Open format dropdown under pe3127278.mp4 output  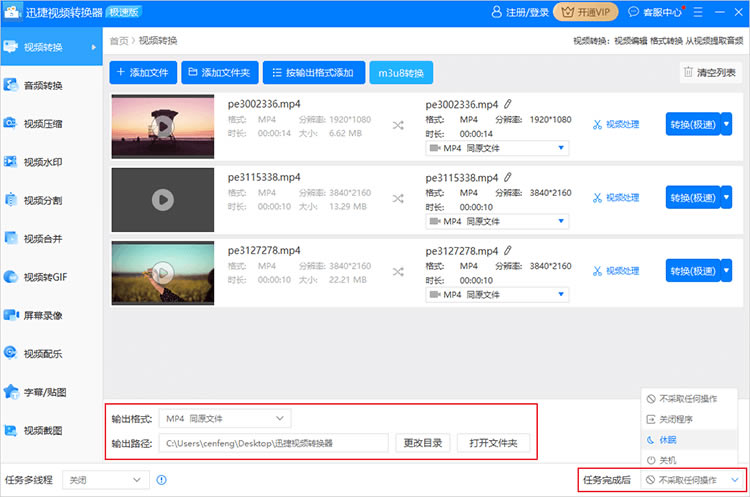tap(497, 293)
